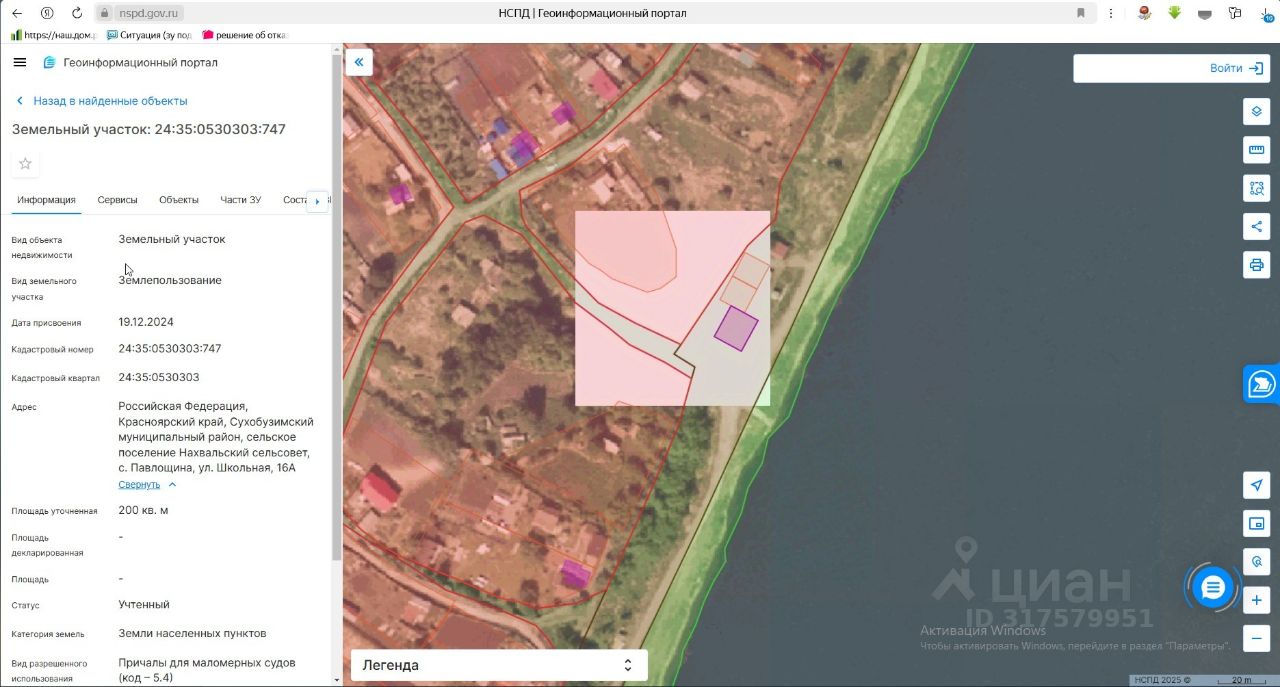Open the red map-pin browser extension

[1145, 13]
